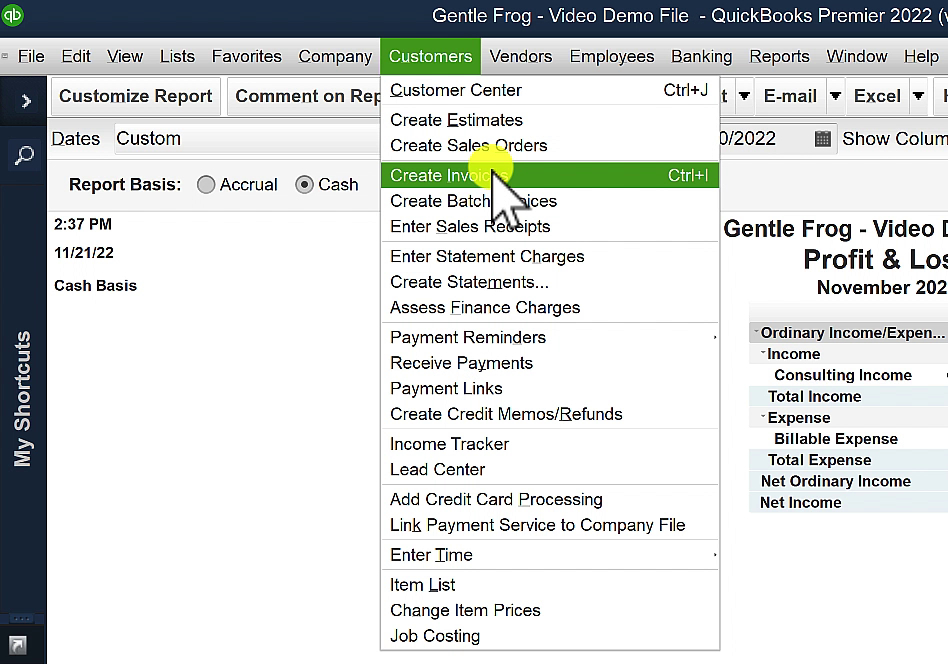Open the Vendors menu
948x664 pixels.
pyautogui.click(x=521, y=56)
